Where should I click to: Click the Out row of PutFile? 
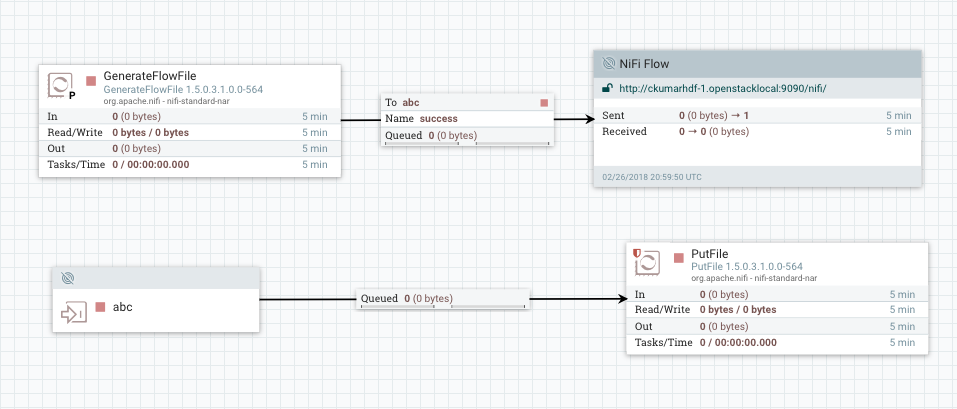coord(777,326)
